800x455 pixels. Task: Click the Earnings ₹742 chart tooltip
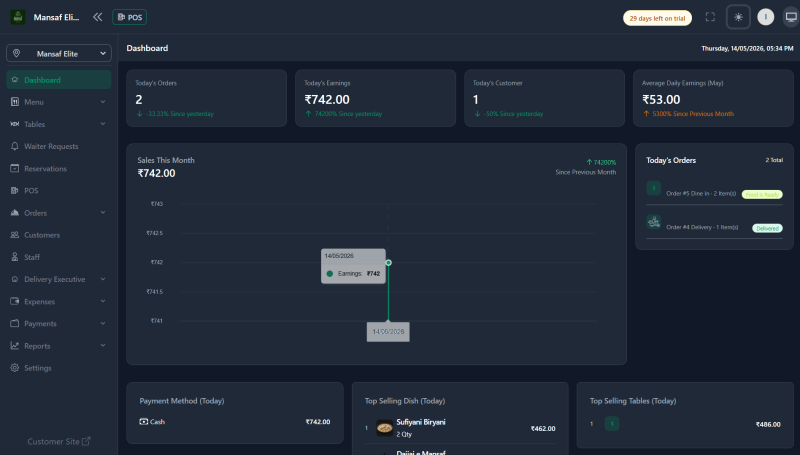[353, 266]
